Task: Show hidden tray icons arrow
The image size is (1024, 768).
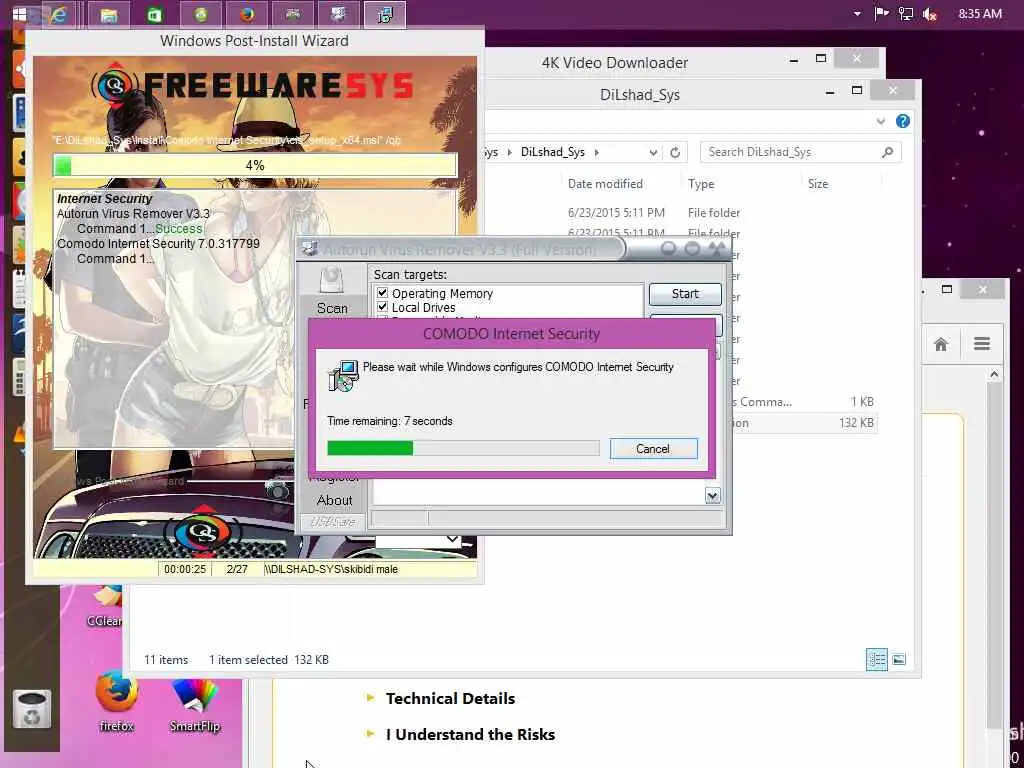Action: pyautogui.click(x=857, y=14)
